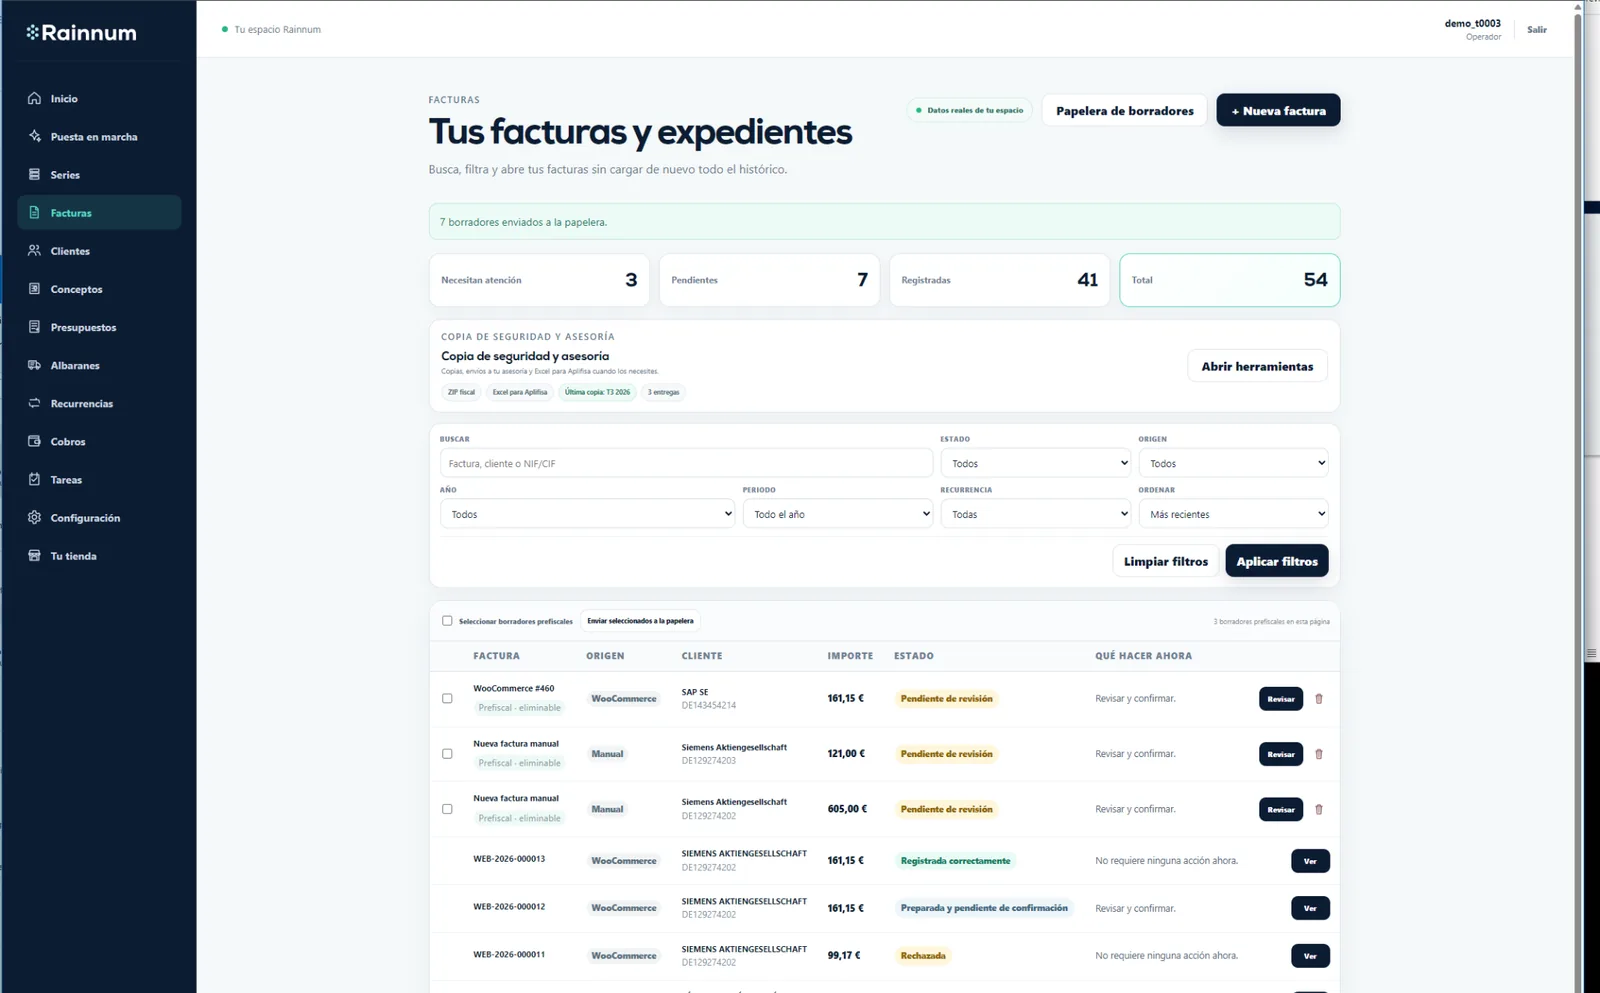Viewport: 1600px width, 993px height.
Task: Open Inicio via its home icon
Action: pyautogui.click(x=34, y=98)
